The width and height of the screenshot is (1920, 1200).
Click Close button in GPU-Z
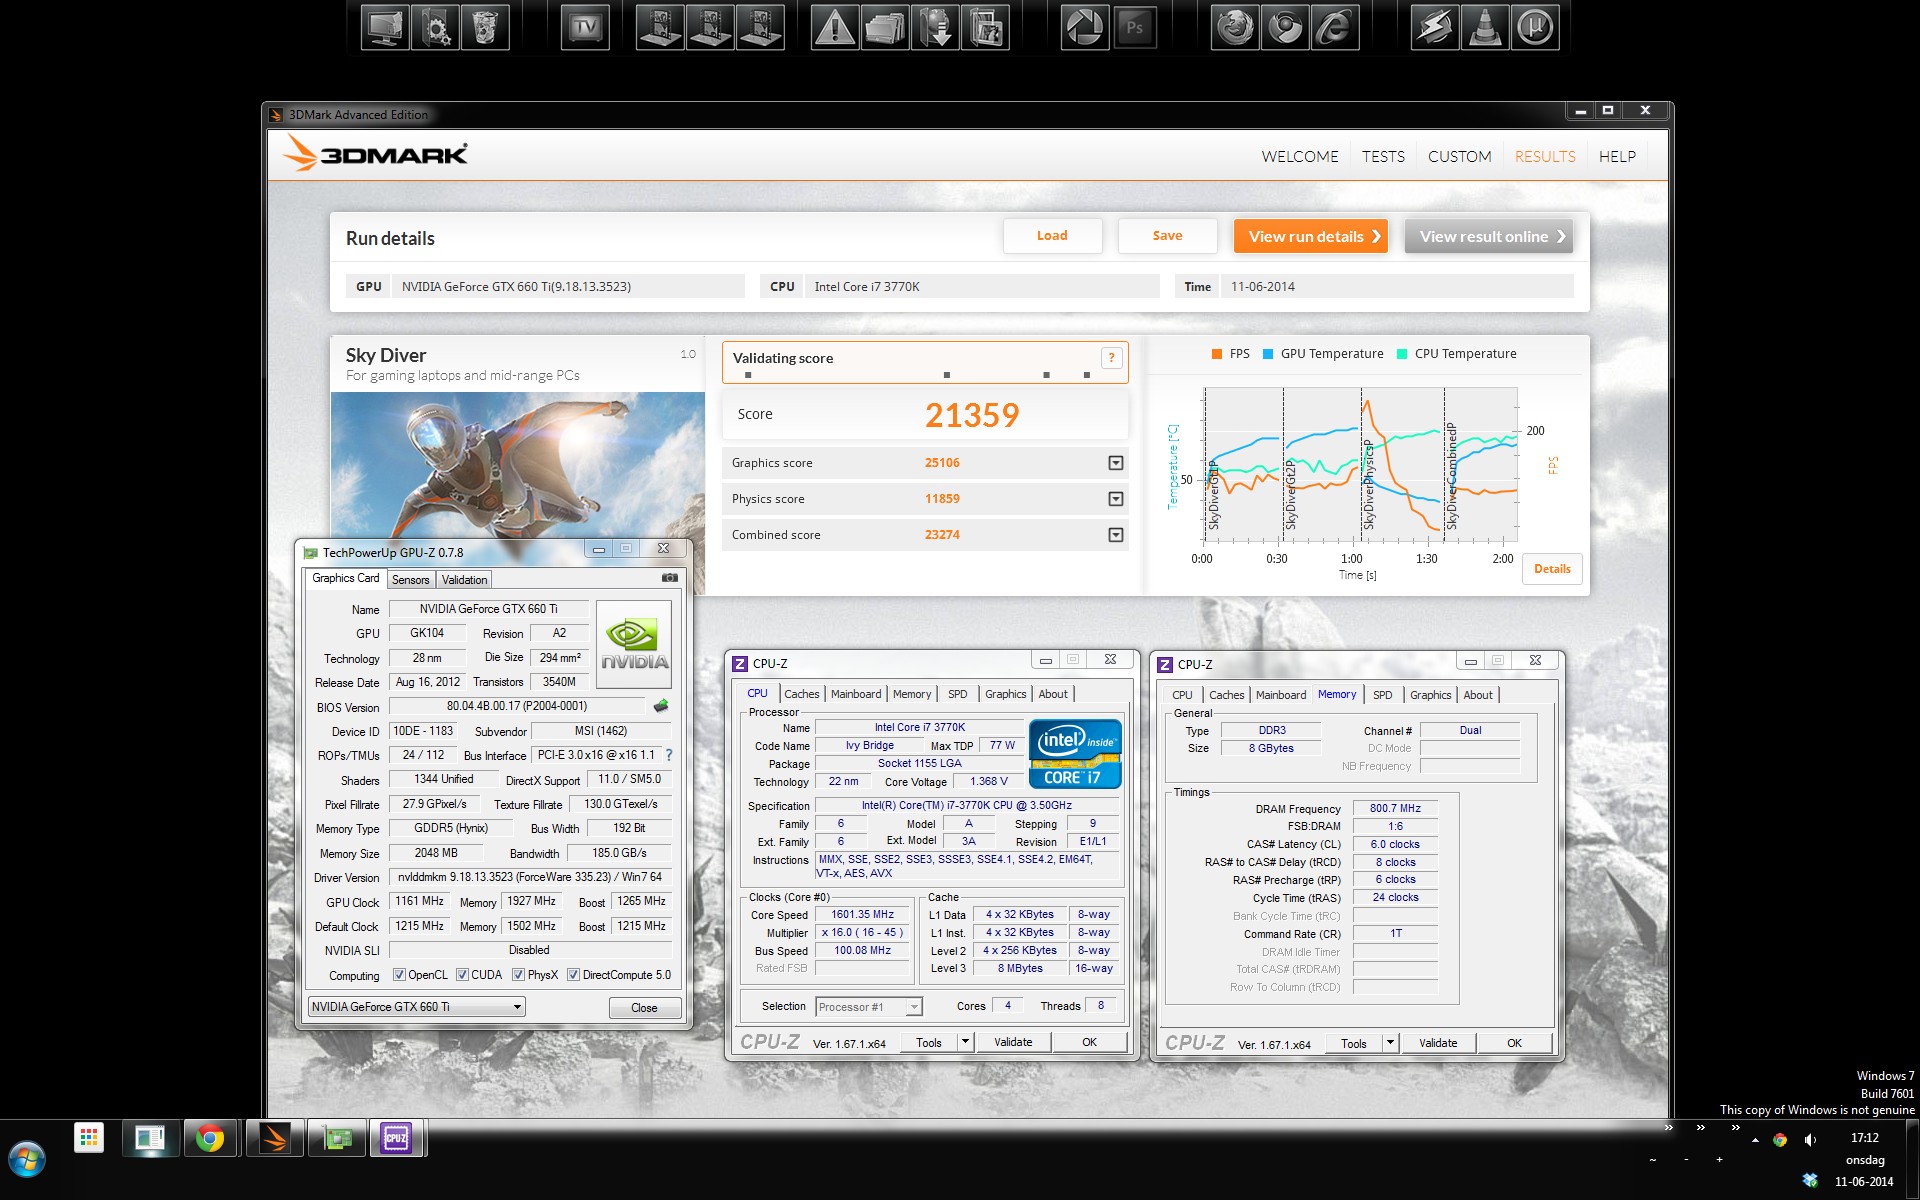[644, 1007]
